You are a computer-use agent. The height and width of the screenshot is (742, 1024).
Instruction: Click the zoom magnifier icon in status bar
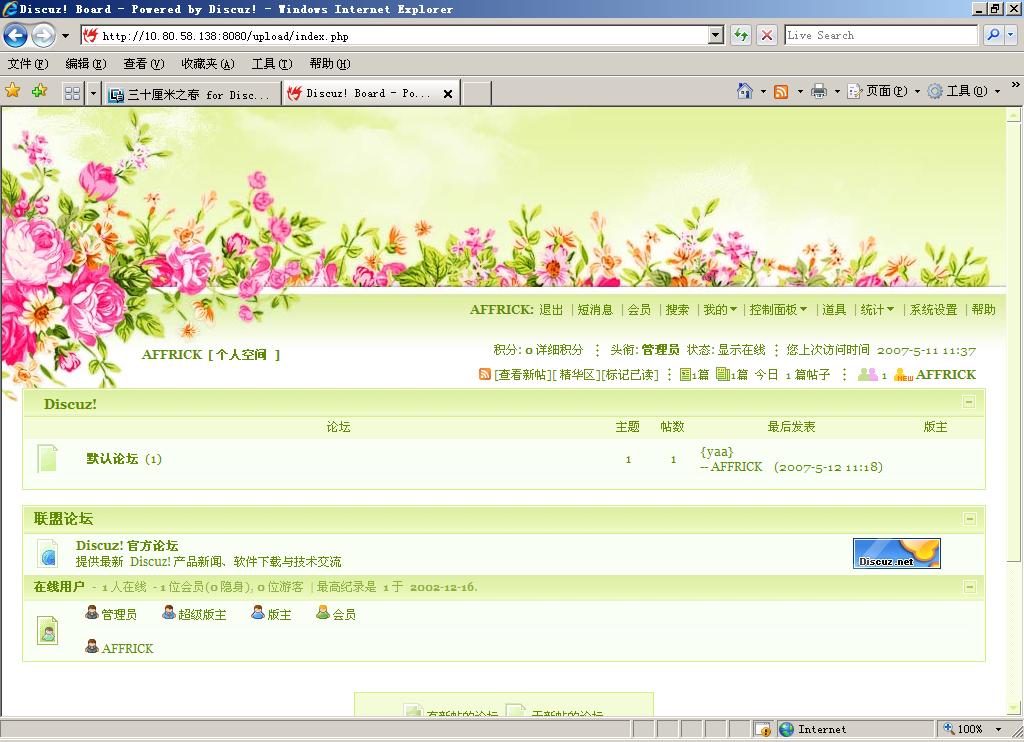949,728
